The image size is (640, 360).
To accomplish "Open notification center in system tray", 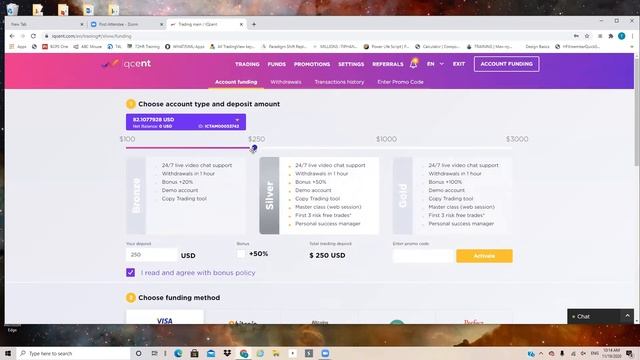I will pyautogui.click(x=629, y=353).
